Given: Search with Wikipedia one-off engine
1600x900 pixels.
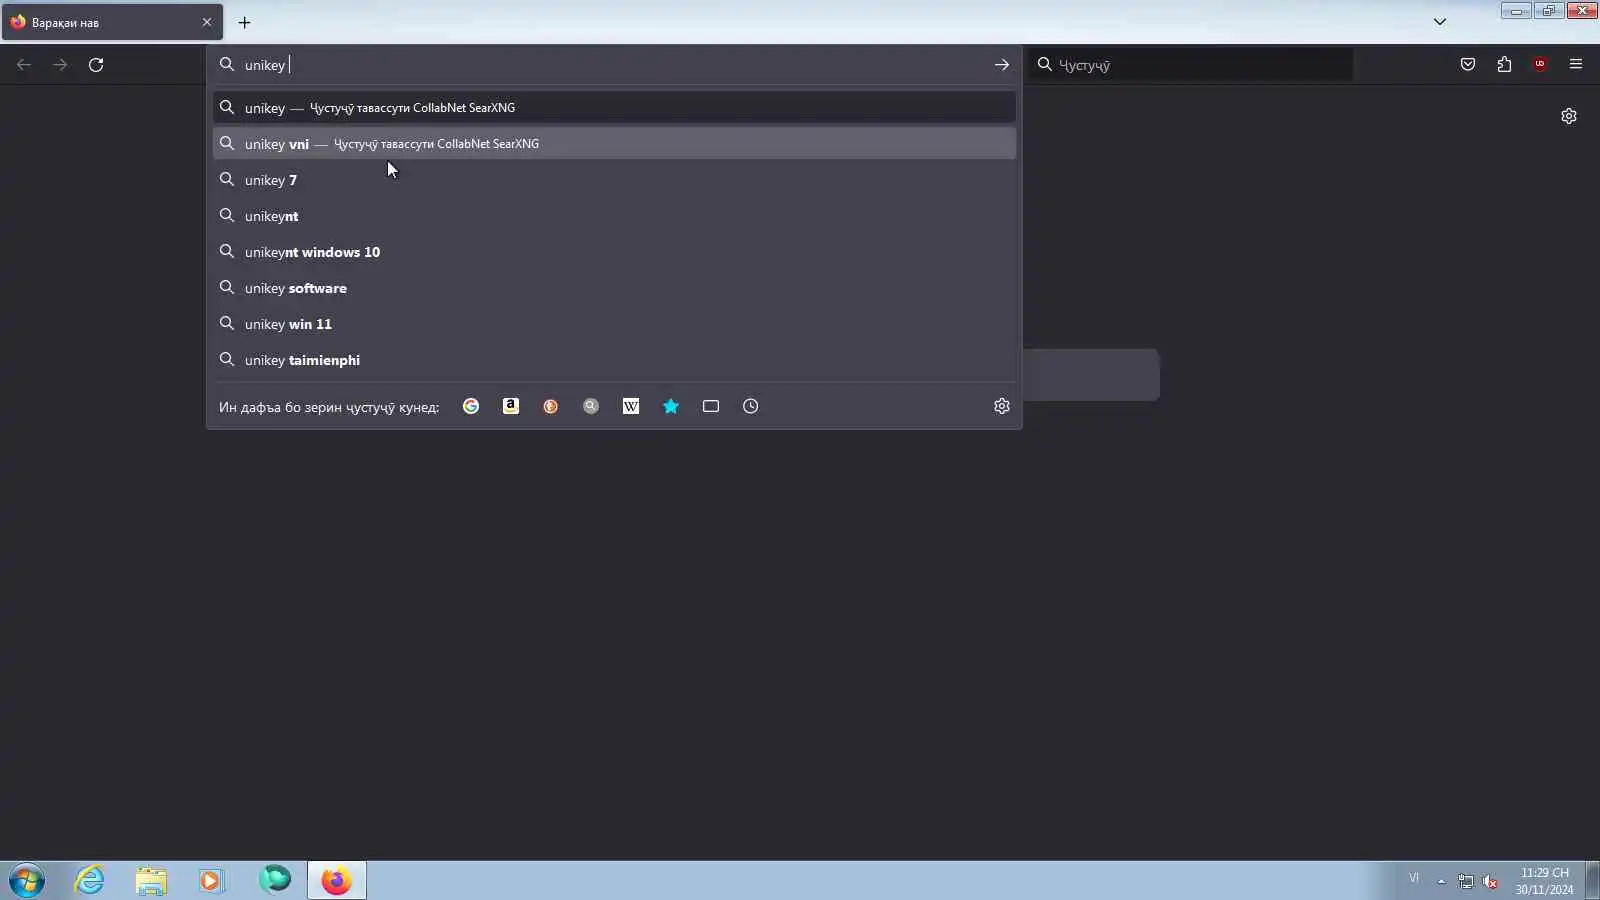Looking at the screenshot, I should point(631,406).
